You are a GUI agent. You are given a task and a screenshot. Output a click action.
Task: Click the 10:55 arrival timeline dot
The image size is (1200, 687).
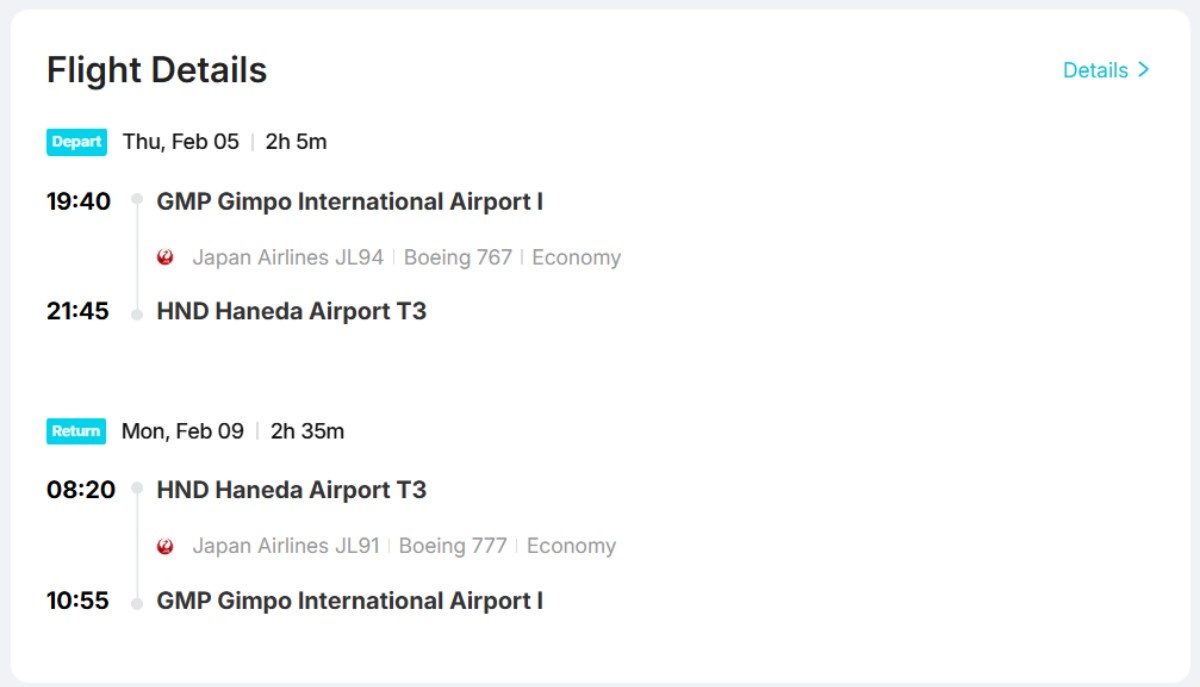[137, 604]
